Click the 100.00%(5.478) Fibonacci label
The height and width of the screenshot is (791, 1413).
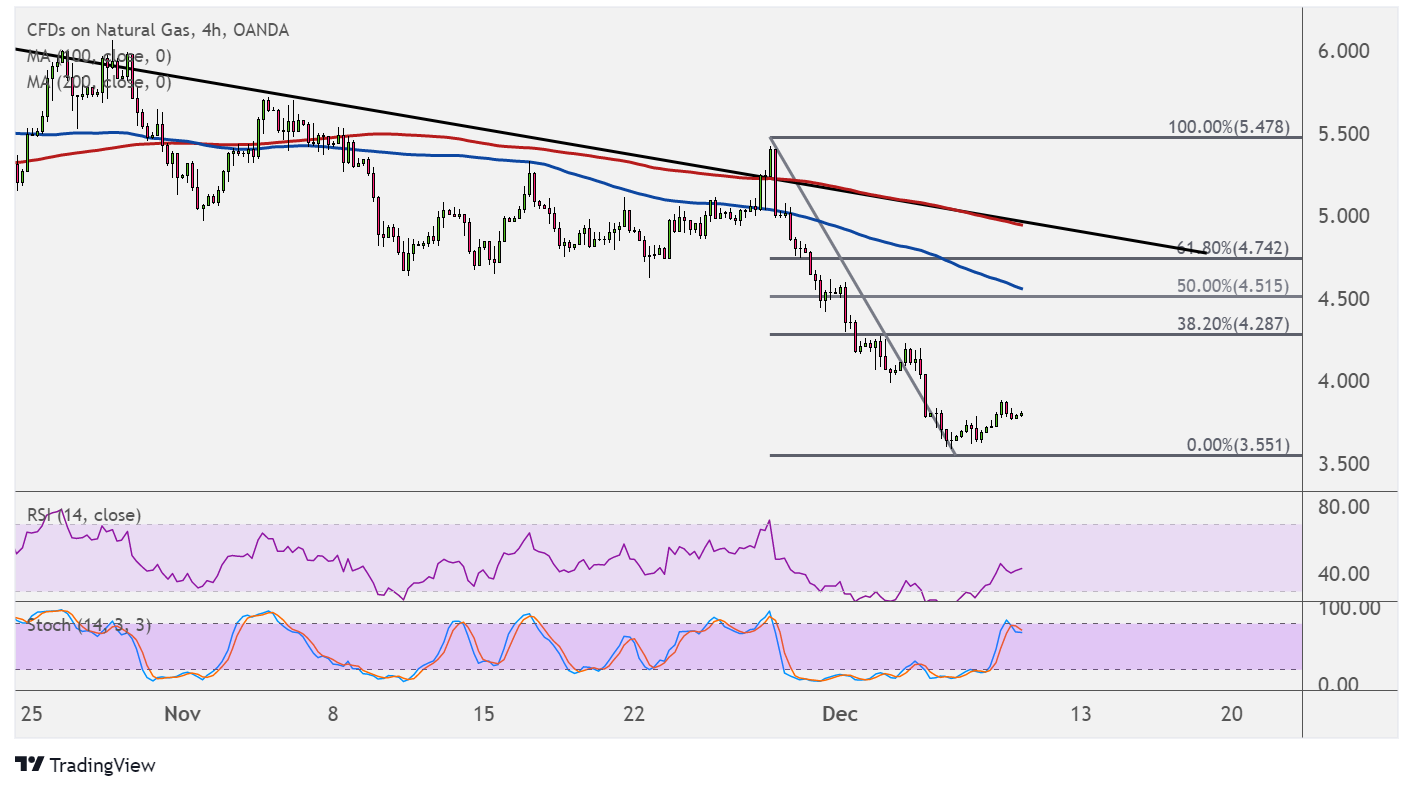(x=1229, y=127)
